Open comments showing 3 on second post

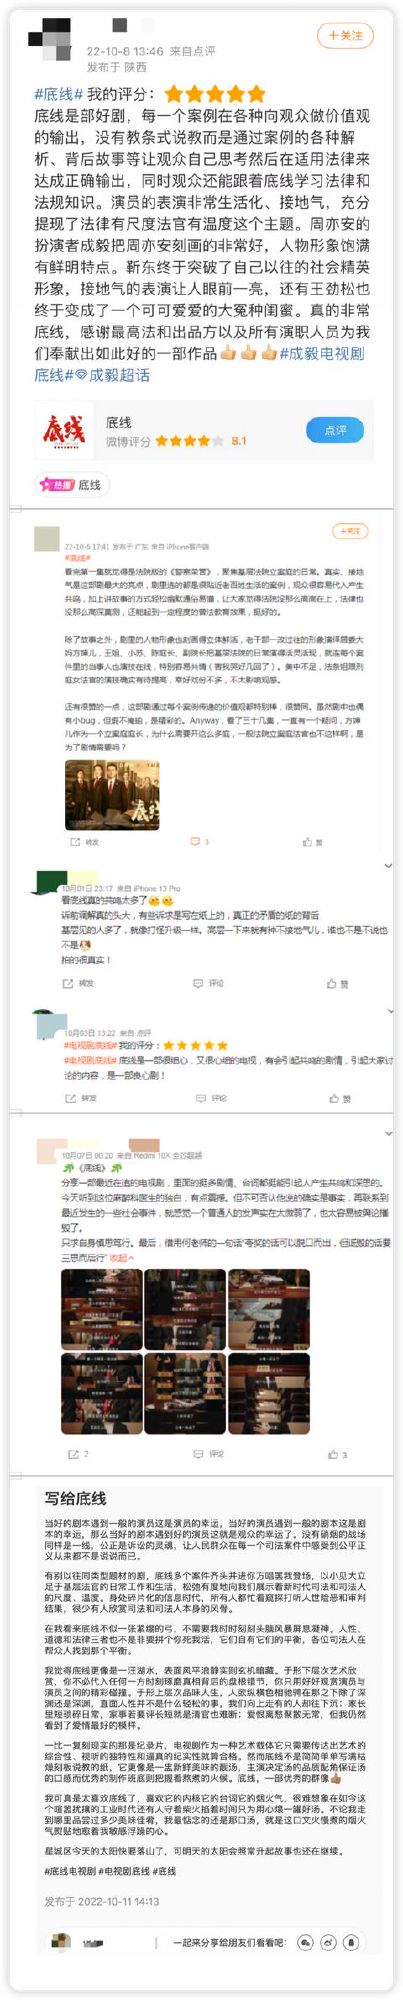pyautogui.click(x=199, y=842)
